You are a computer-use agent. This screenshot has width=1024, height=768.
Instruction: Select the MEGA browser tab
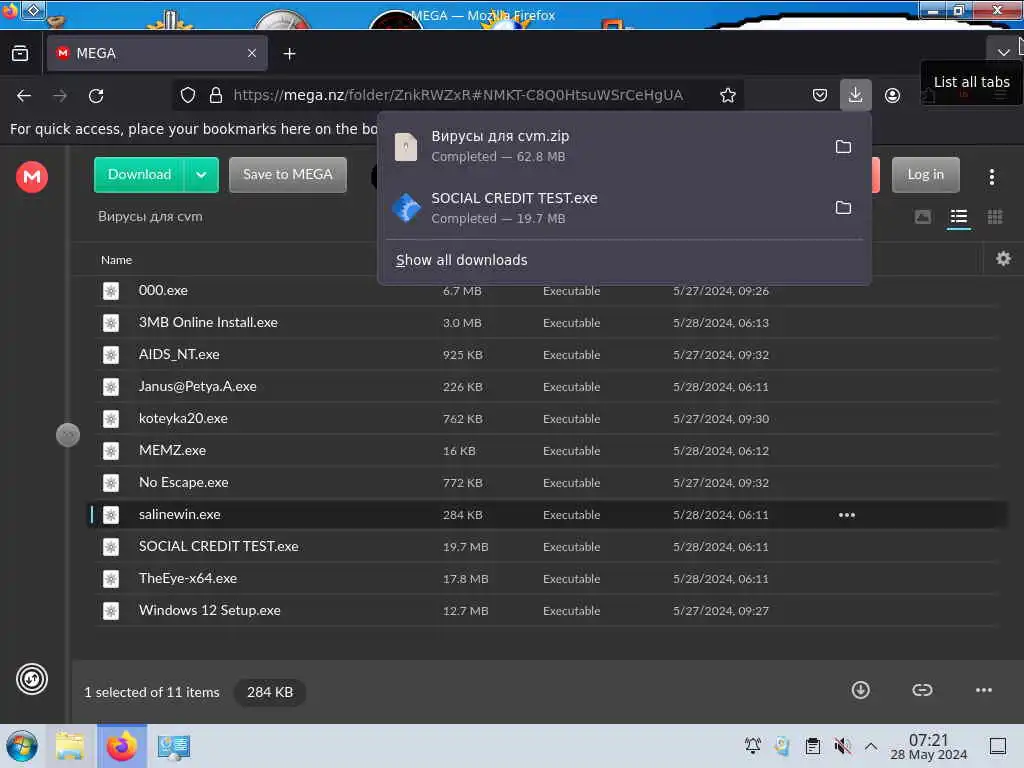pos(157,54)
